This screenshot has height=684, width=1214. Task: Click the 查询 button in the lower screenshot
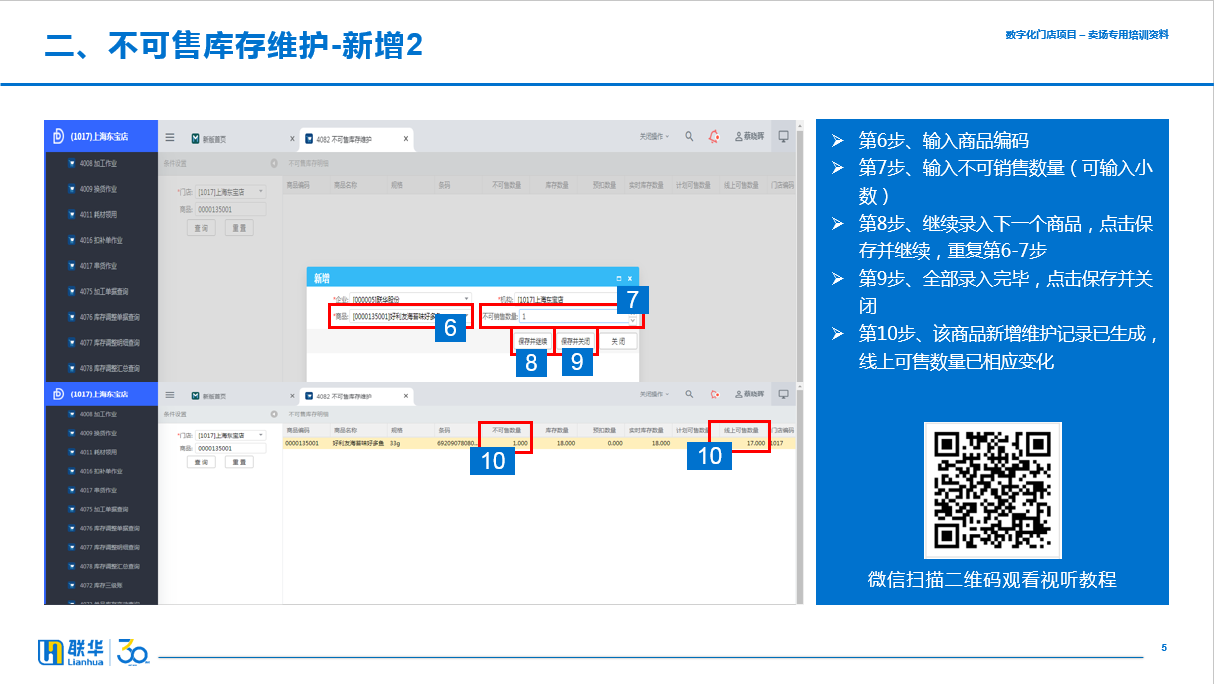tap(201, 462)
